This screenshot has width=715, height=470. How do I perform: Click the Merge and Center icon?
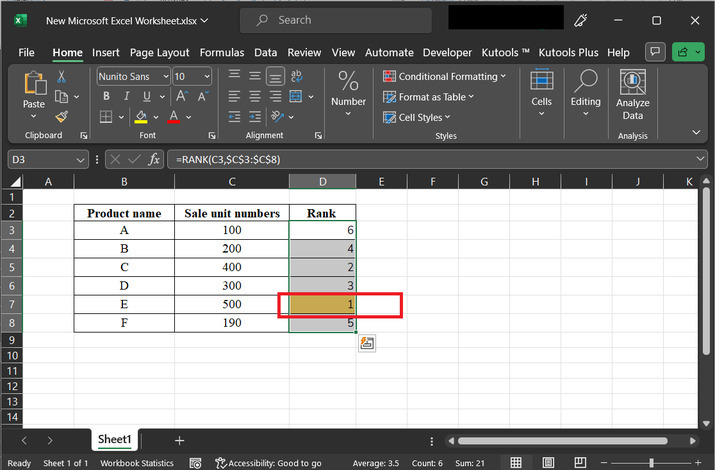(296, 96)
